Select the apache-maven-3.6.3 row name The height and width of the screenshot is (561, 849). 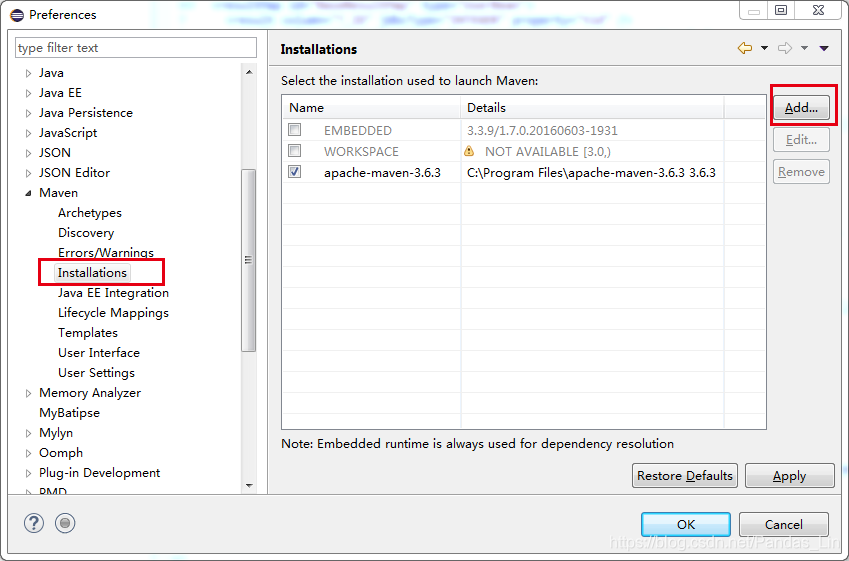(382, 172)
